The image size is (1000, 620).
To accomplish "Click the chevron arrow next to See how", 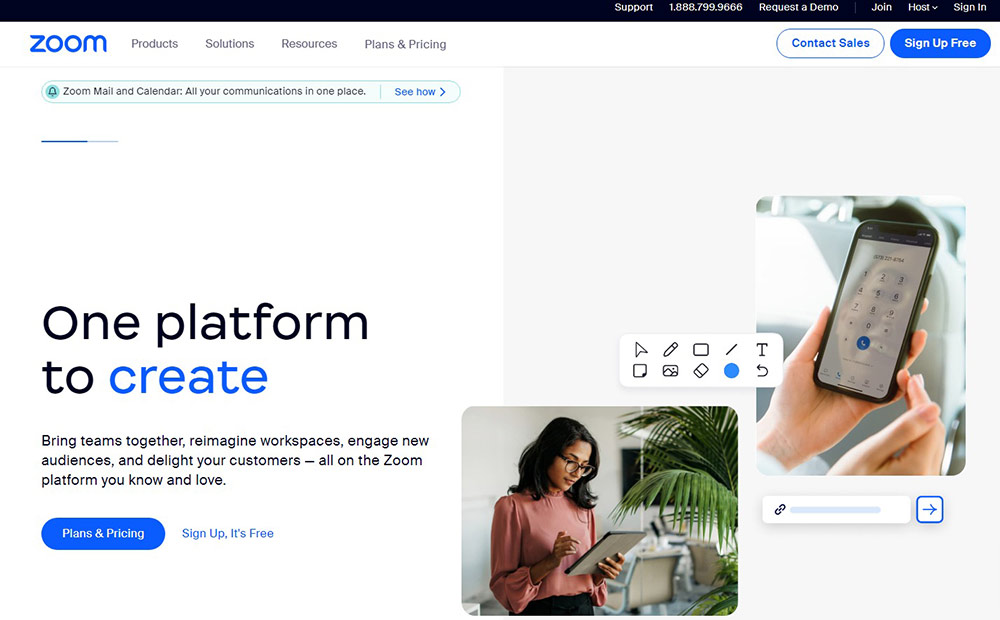I will (443, 92).
